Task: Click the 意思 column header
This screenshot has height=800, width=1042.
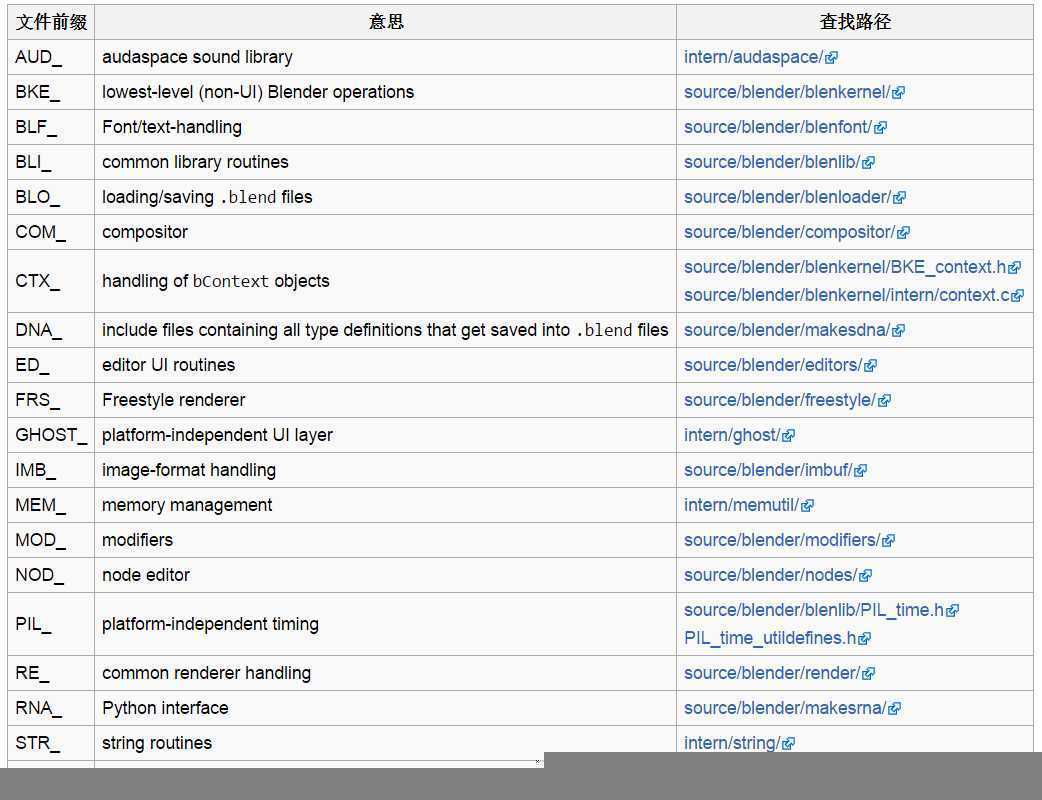Action: pyautogui.click(x=385, y=22)
